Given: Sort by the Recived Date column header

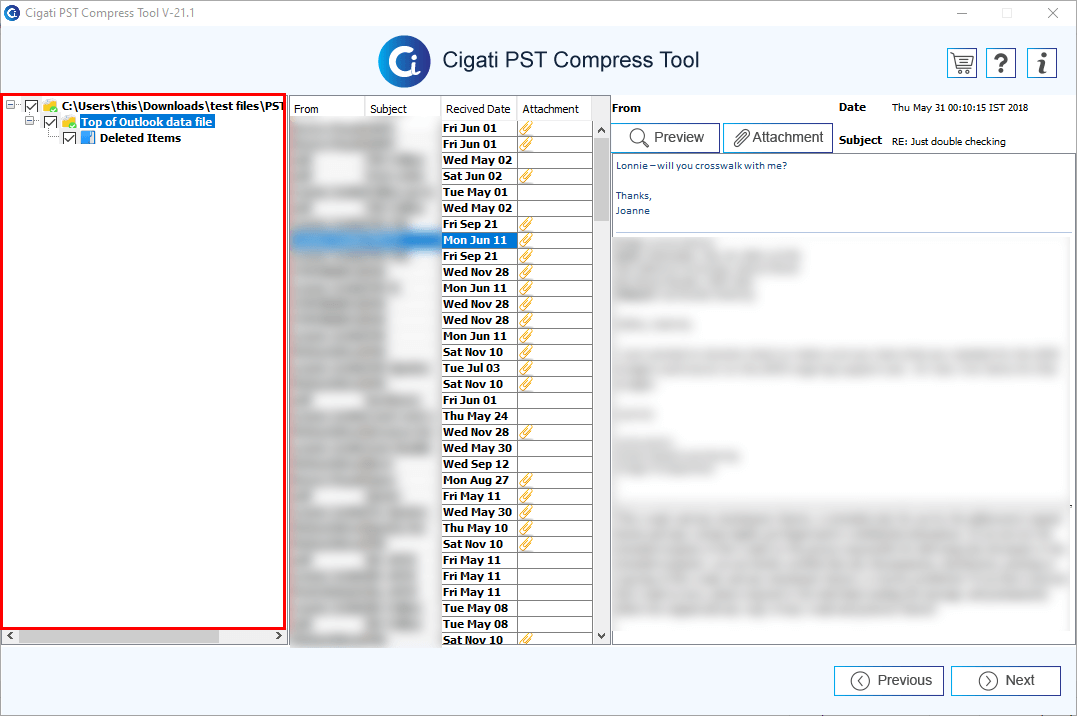Looking at the screenshot, I should coord(479,109).
